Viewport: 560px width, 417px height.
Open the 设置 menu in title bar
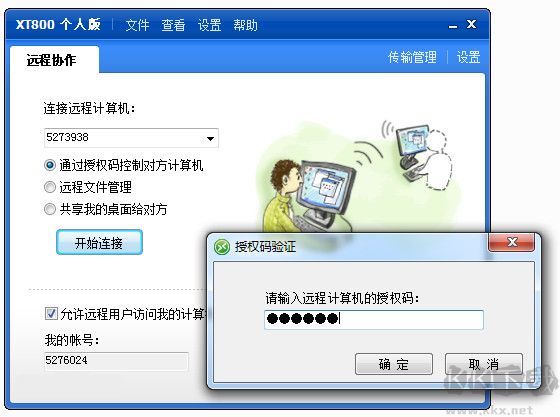point(209,25)
